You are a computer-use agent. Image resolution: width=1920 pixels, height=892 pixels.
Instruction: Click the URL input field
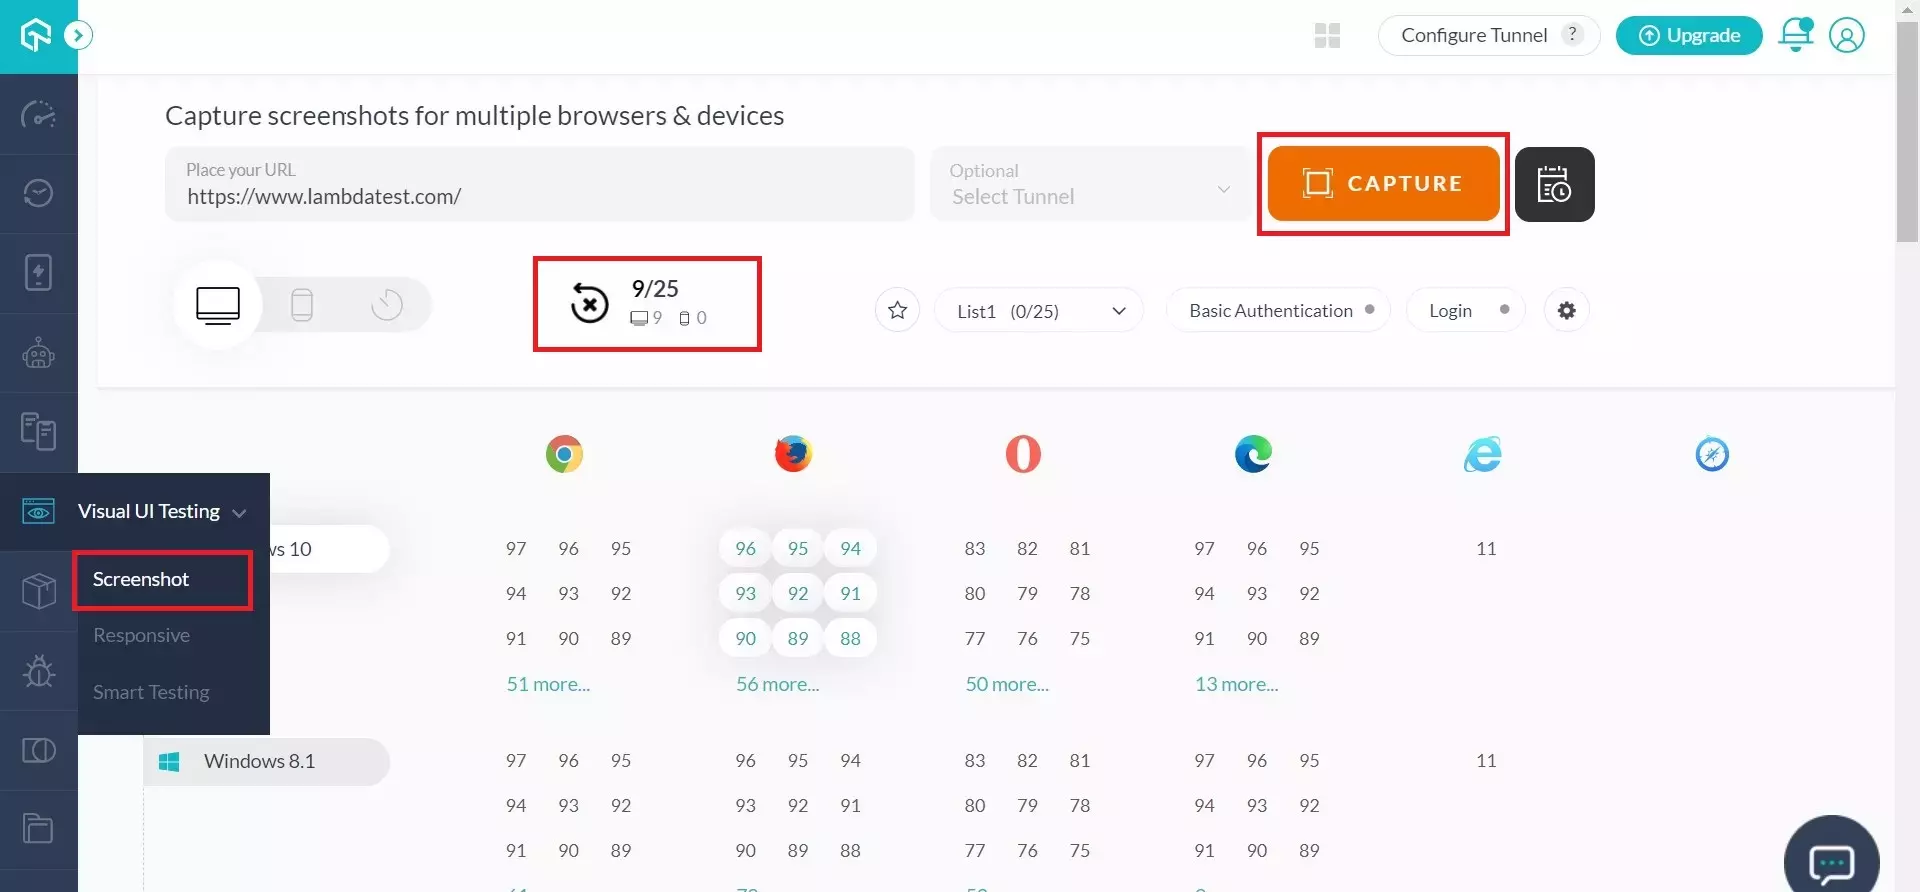click(540, 196)
